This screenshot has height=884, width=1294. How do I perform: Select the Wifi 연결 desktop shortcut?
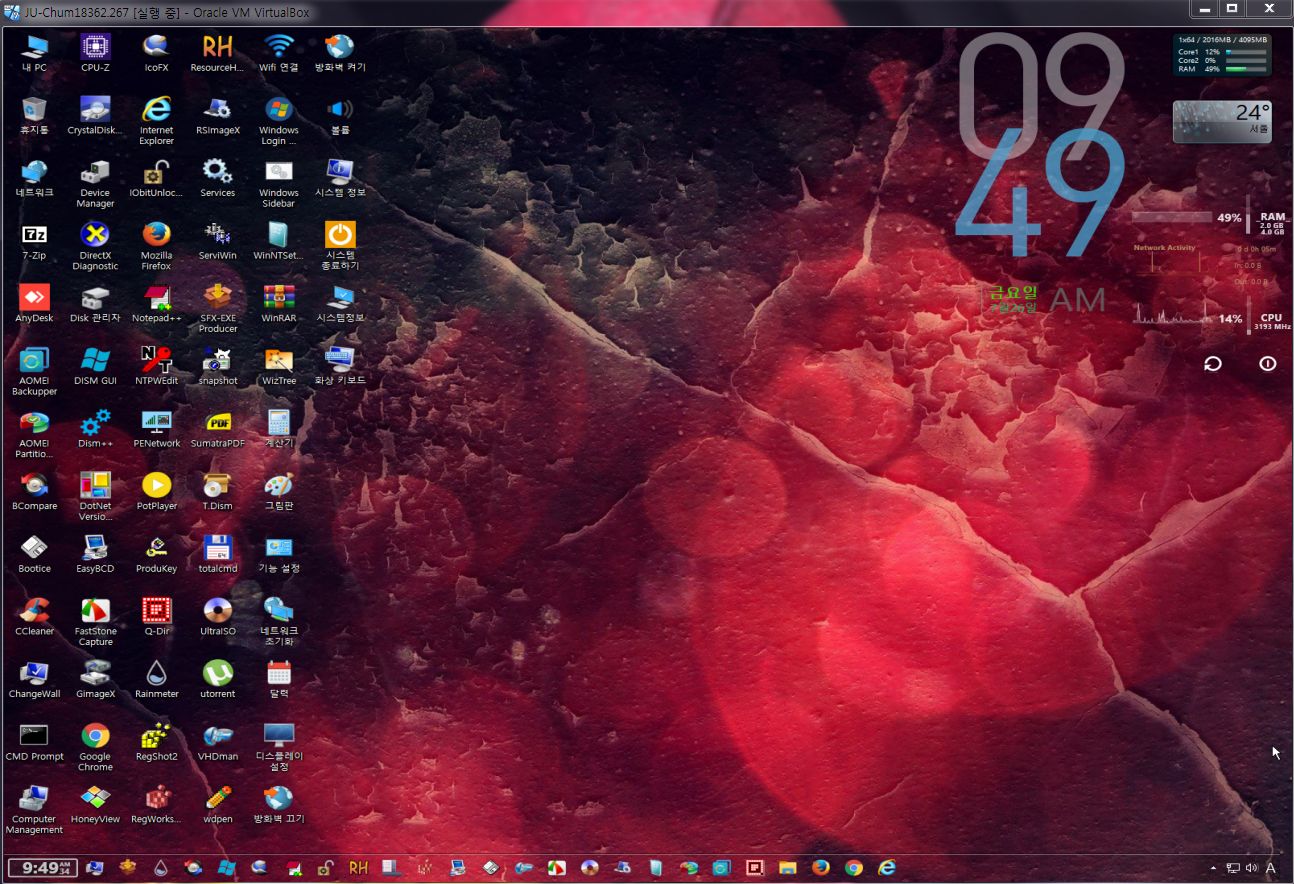click(x=279, y=53)
